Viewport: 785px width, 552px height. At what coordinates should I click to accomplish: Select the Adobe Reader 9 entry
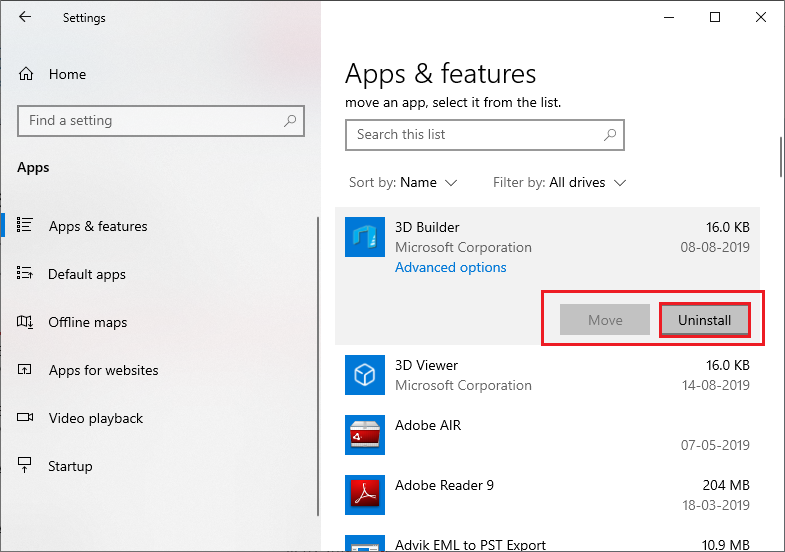click(547, 495)
